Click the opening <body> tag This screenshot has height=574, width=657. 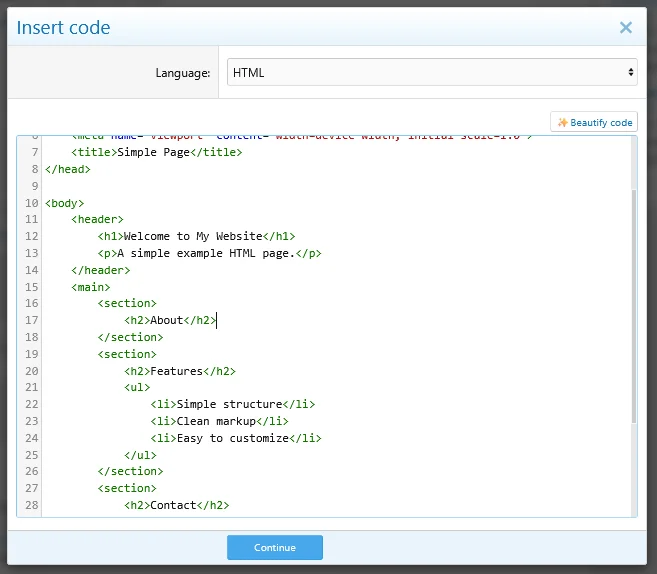pyautogui.click(x=65, y=203)
